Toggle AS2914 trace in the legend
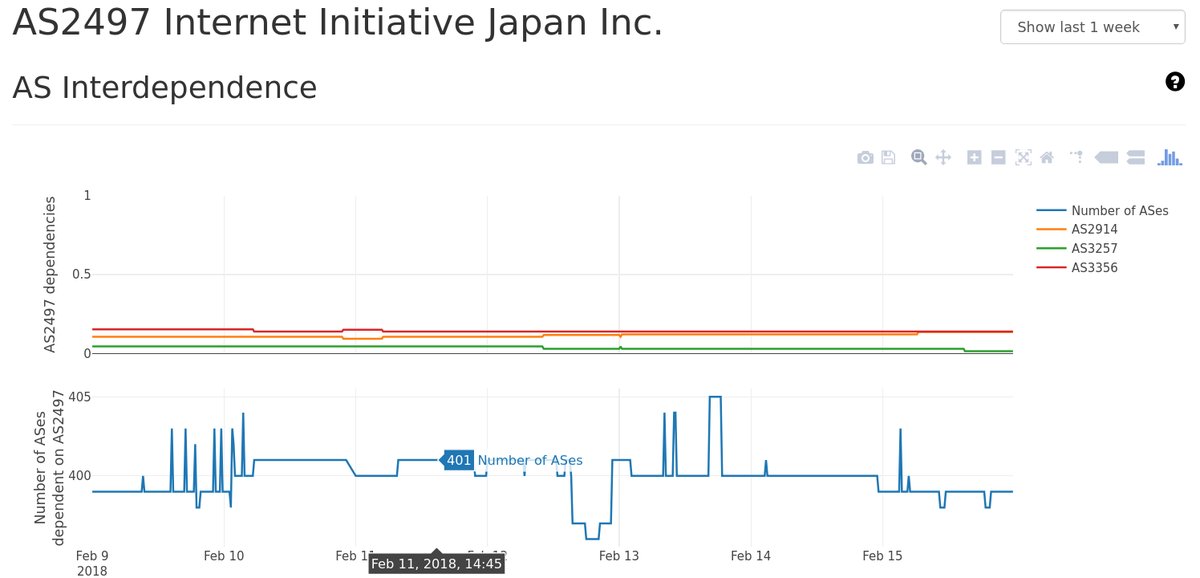 pyautogui.click(x=1092, y=229)
